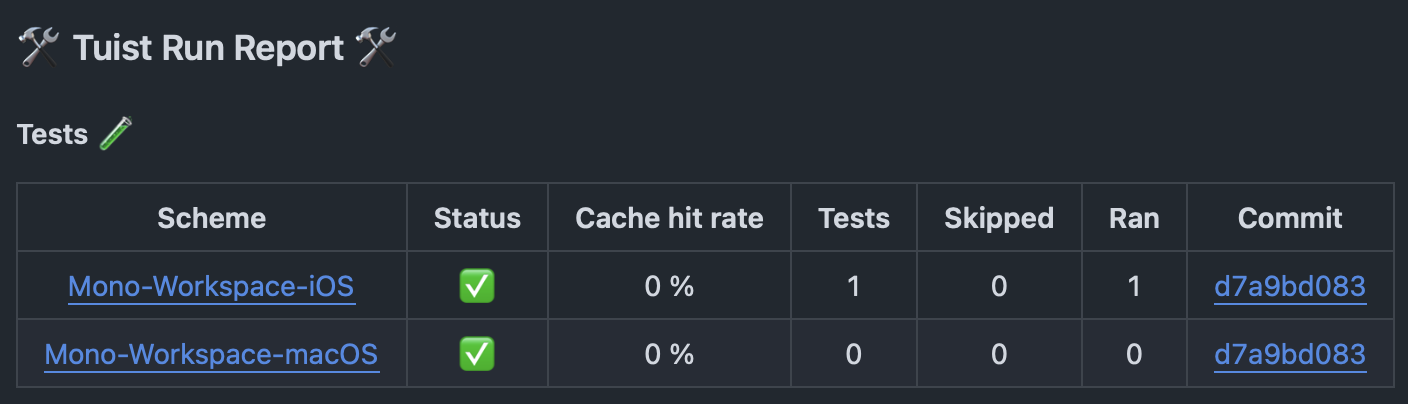Select the cache hit rate value for Mono-Workspace-iOS
Screen dimensions: 1408x404
[669, 287]
